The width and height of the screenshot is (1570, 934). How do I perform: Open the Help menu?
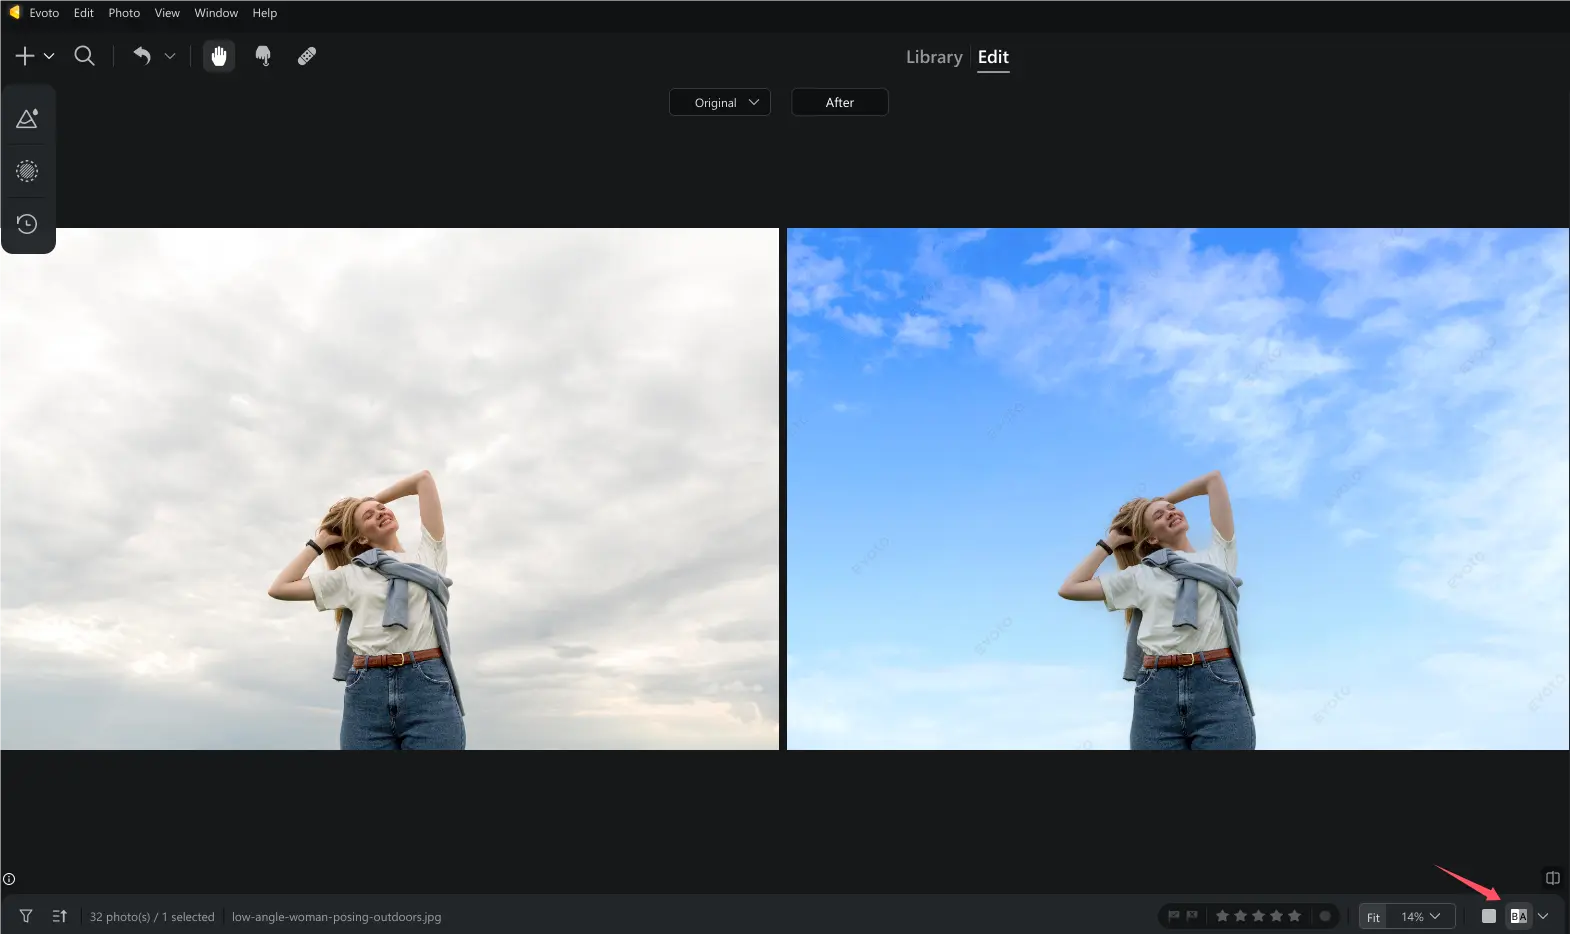pos(265,13)
